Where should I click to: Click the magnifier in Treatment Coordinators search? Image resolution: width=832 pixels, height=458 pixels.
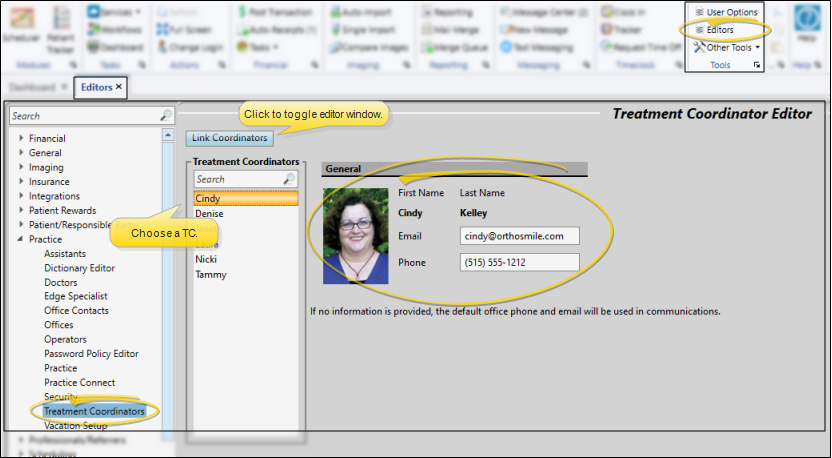click(x=289, y=179)
